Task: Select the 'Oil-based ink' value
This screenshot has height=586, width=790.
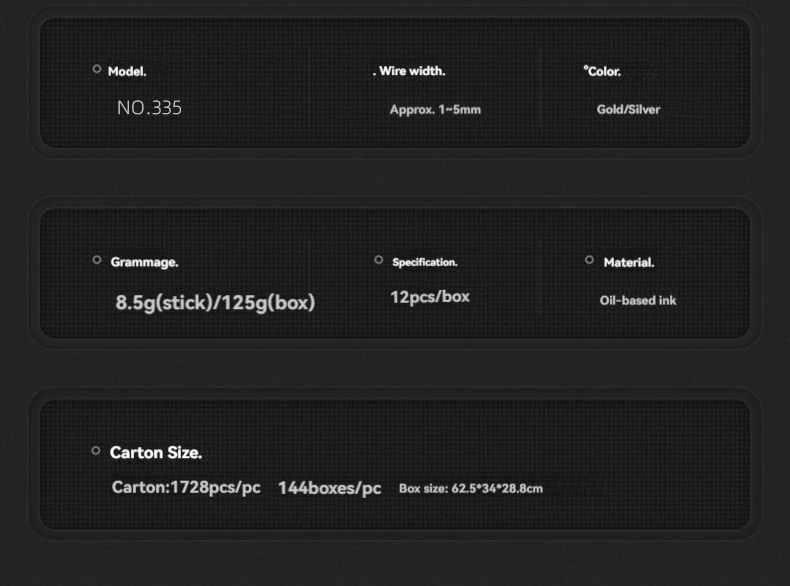Action: point(638,300)
